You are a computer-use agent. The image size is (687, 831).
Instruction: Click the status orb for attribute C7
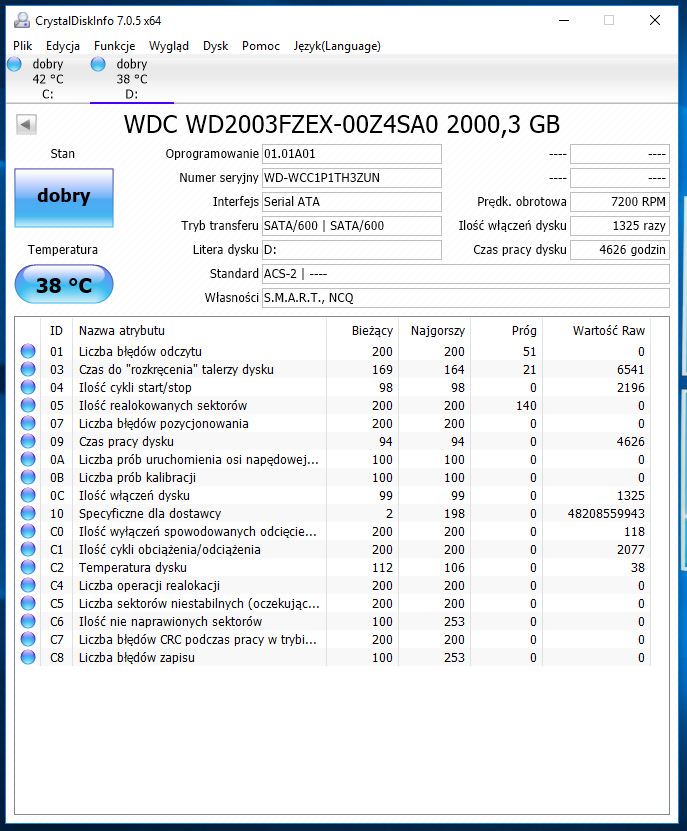click(28, 640)
